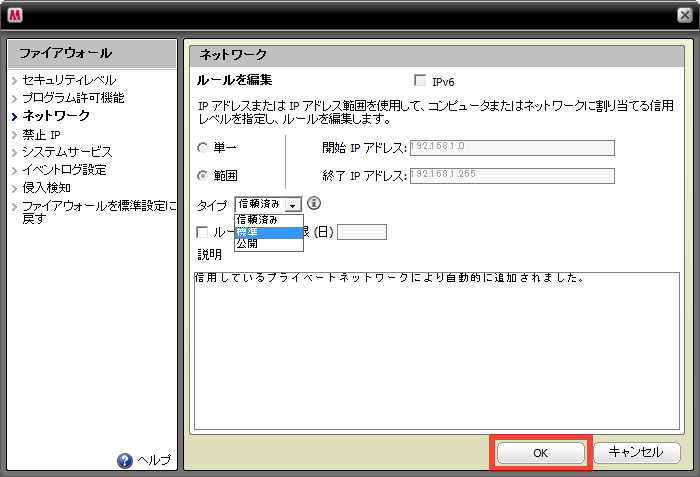Toggle the rule expiration checkbox
Screen dimensions: 700x477
tap(203, 233)
